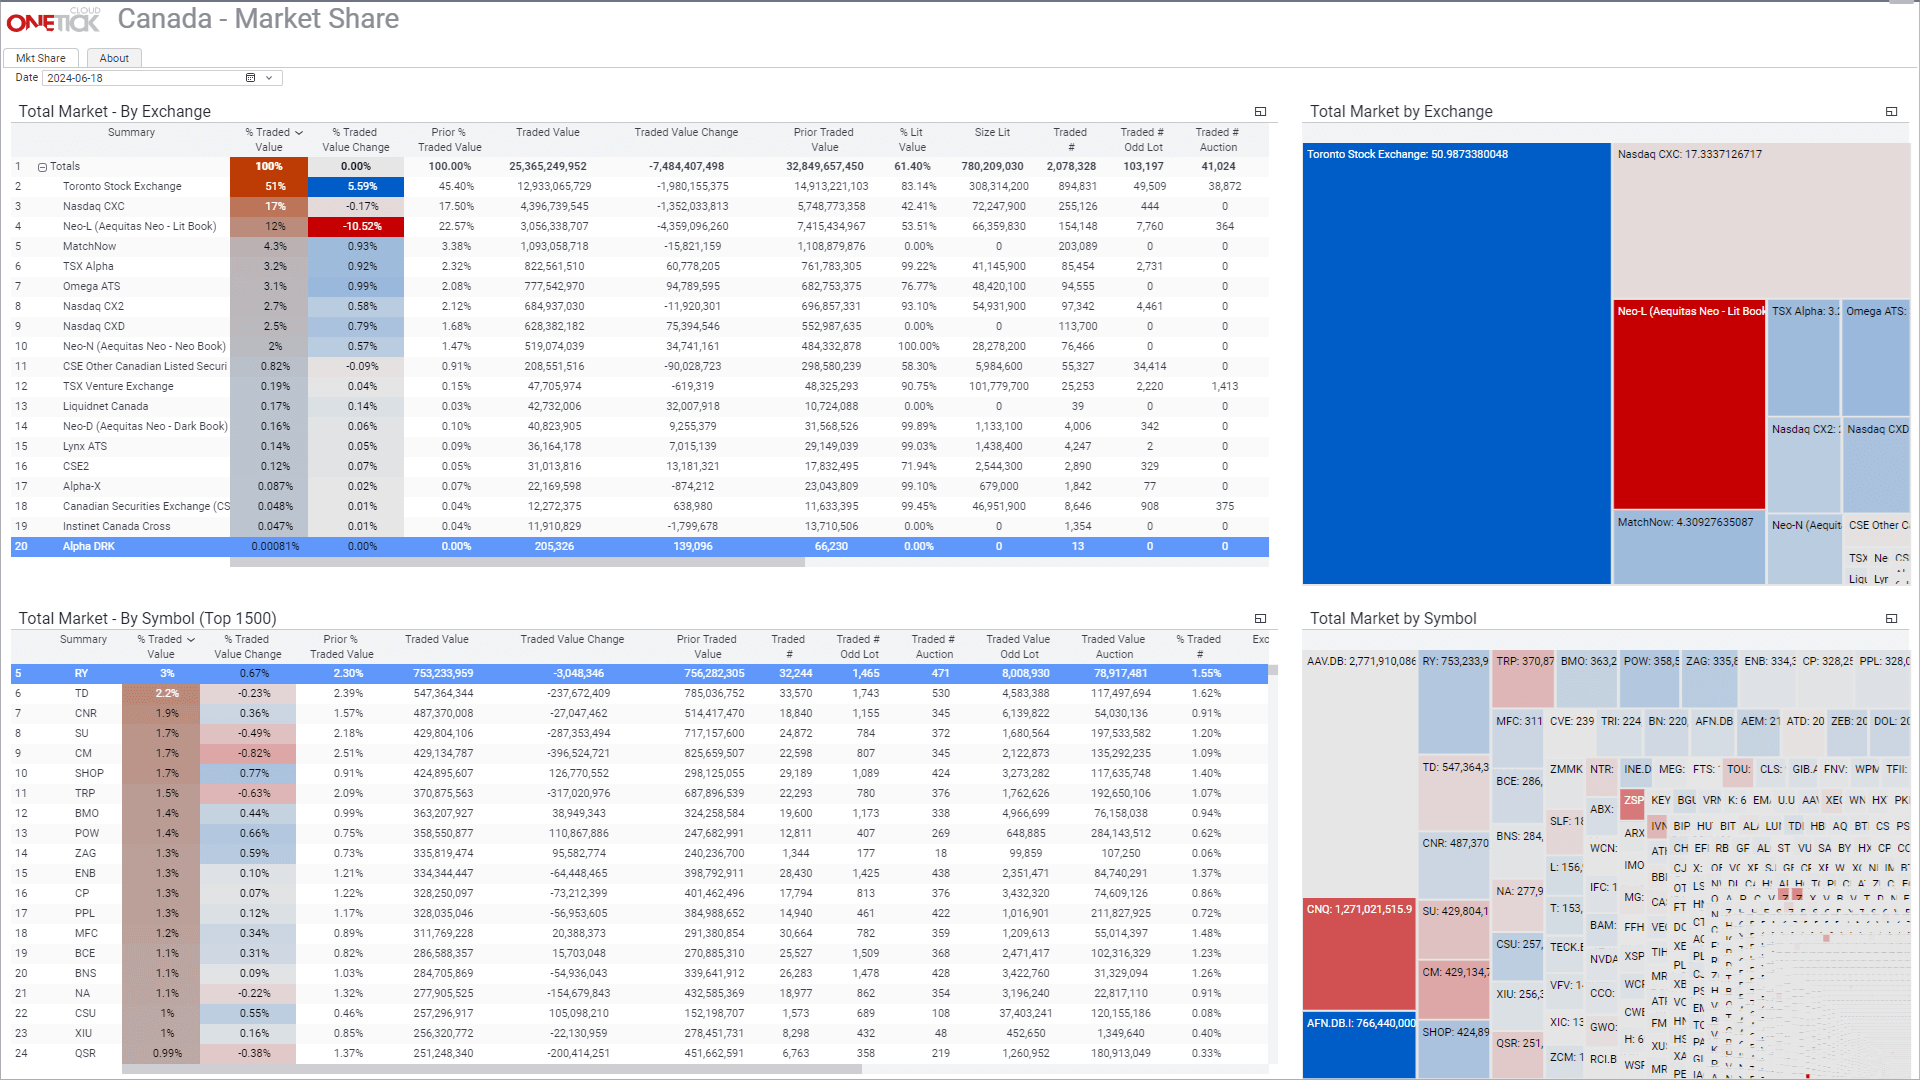
Task: Click the Nasdaq CX2 treemap tile
Action: tap(1803, 465)
